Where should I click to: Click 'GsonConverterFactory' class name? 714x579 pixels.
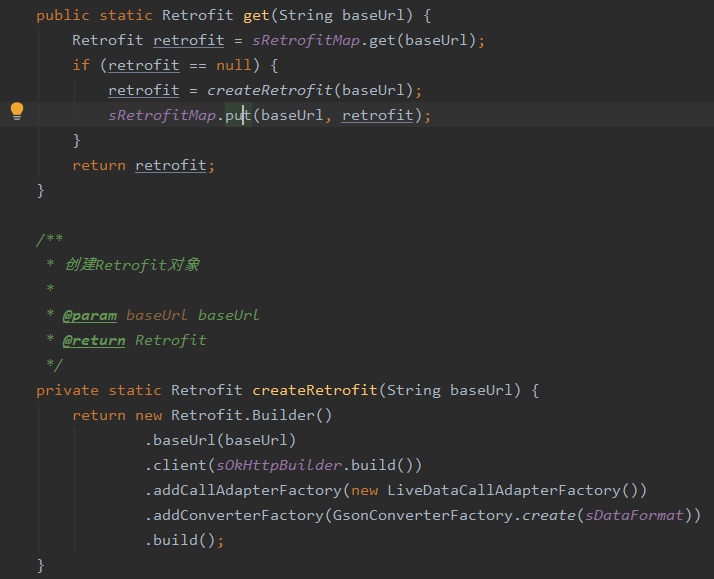pyautogui.click(x=423, y=516)
